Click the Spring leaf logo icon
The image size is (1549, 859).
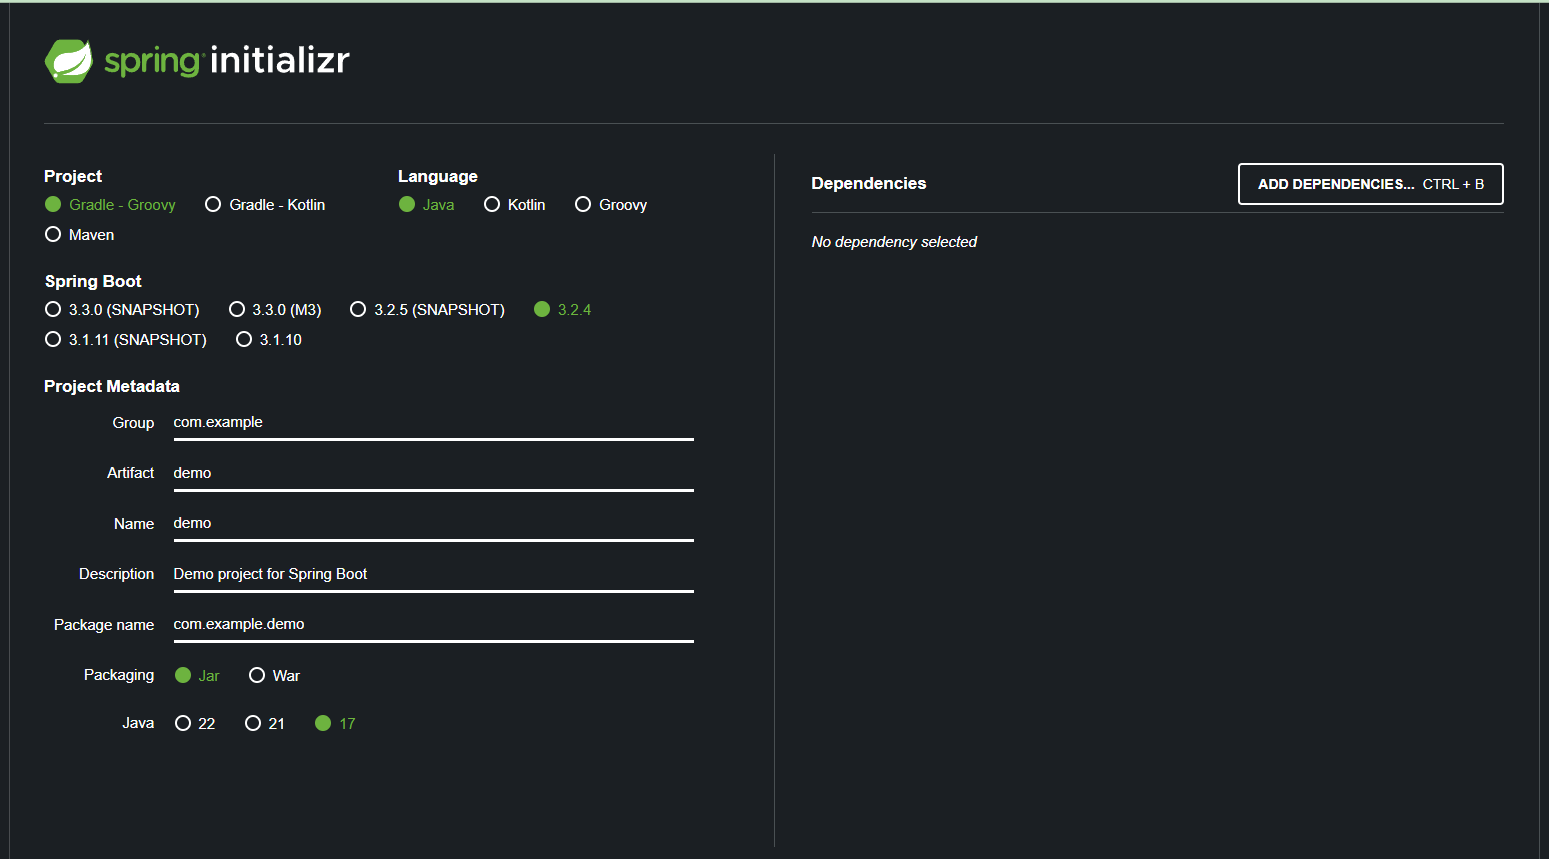pos(69,61)
